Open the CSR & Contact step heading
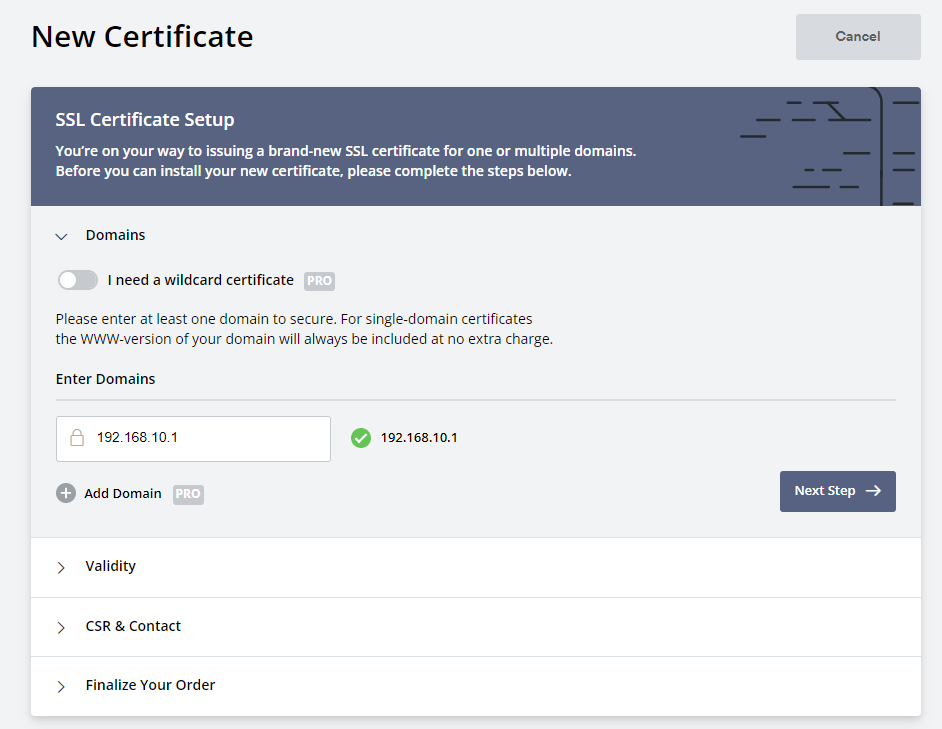Viewport: 942px width, 729px height. coord(133,626)
